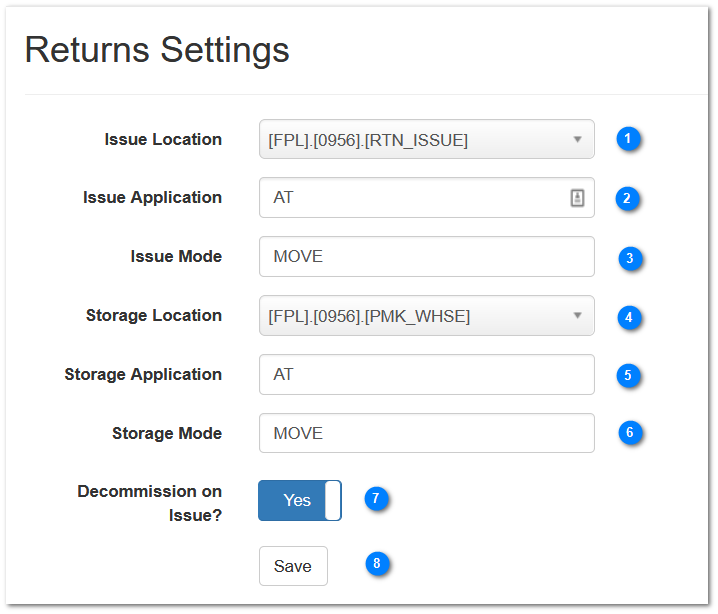
Task: Click the blue callout badge number 8
Action: click(x=377, y=563)
